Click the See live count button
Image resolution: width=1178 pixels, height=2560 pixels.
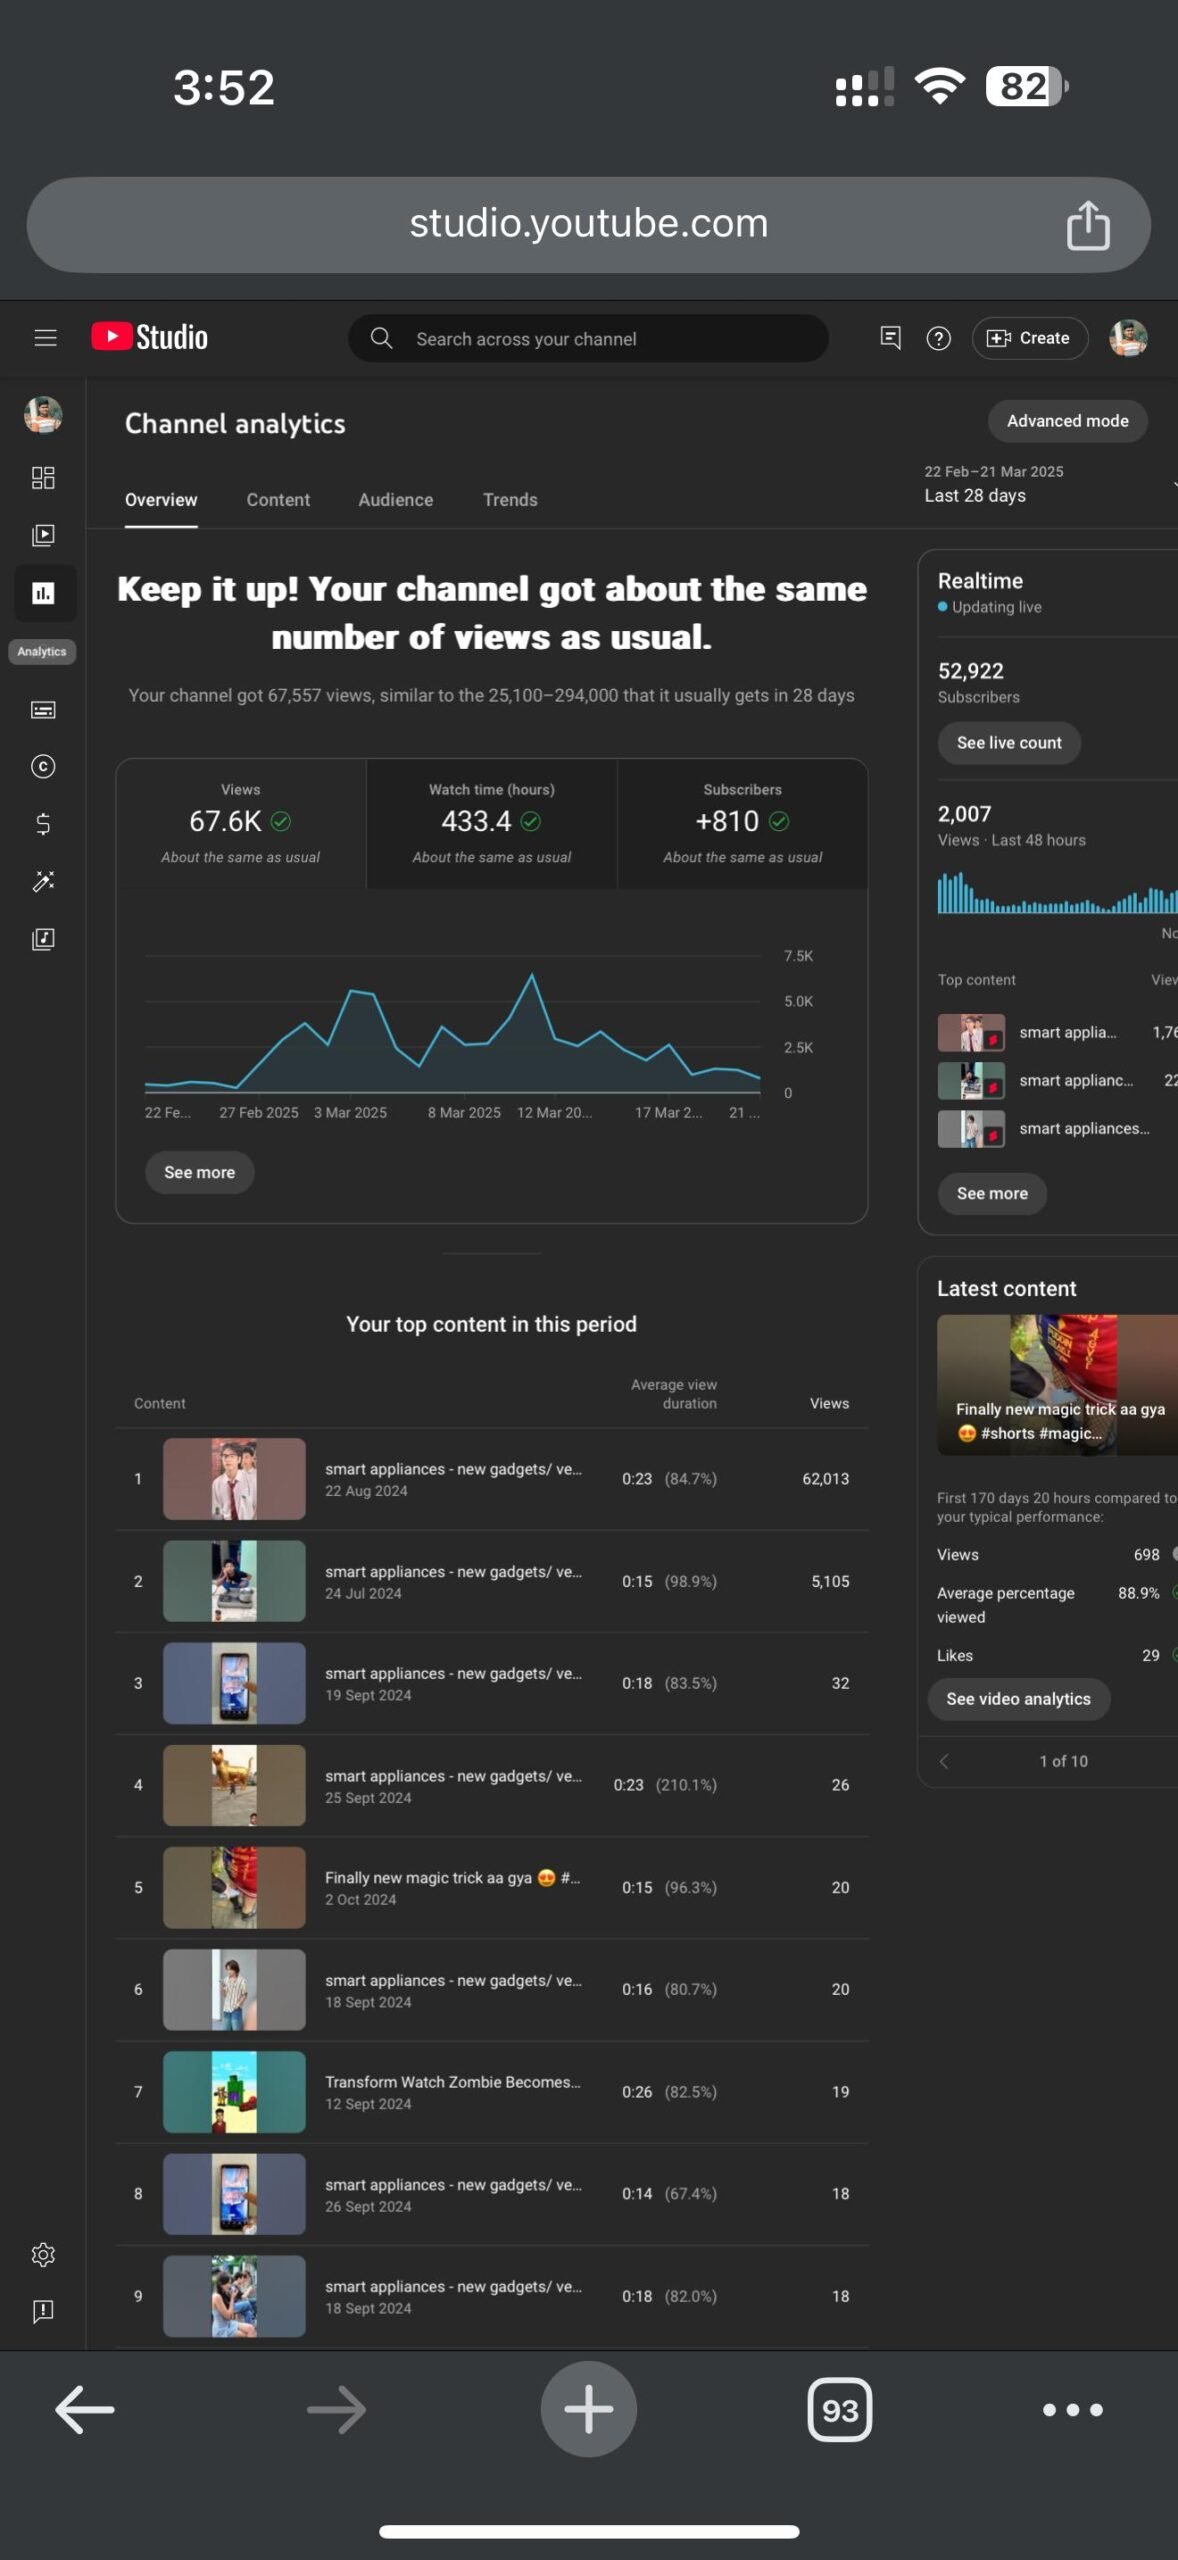1009,743
